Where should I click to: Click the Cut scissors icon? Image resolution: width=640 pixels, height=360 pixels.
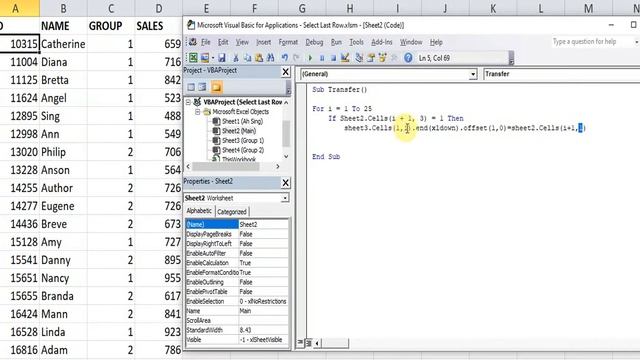tap(236, 58)
